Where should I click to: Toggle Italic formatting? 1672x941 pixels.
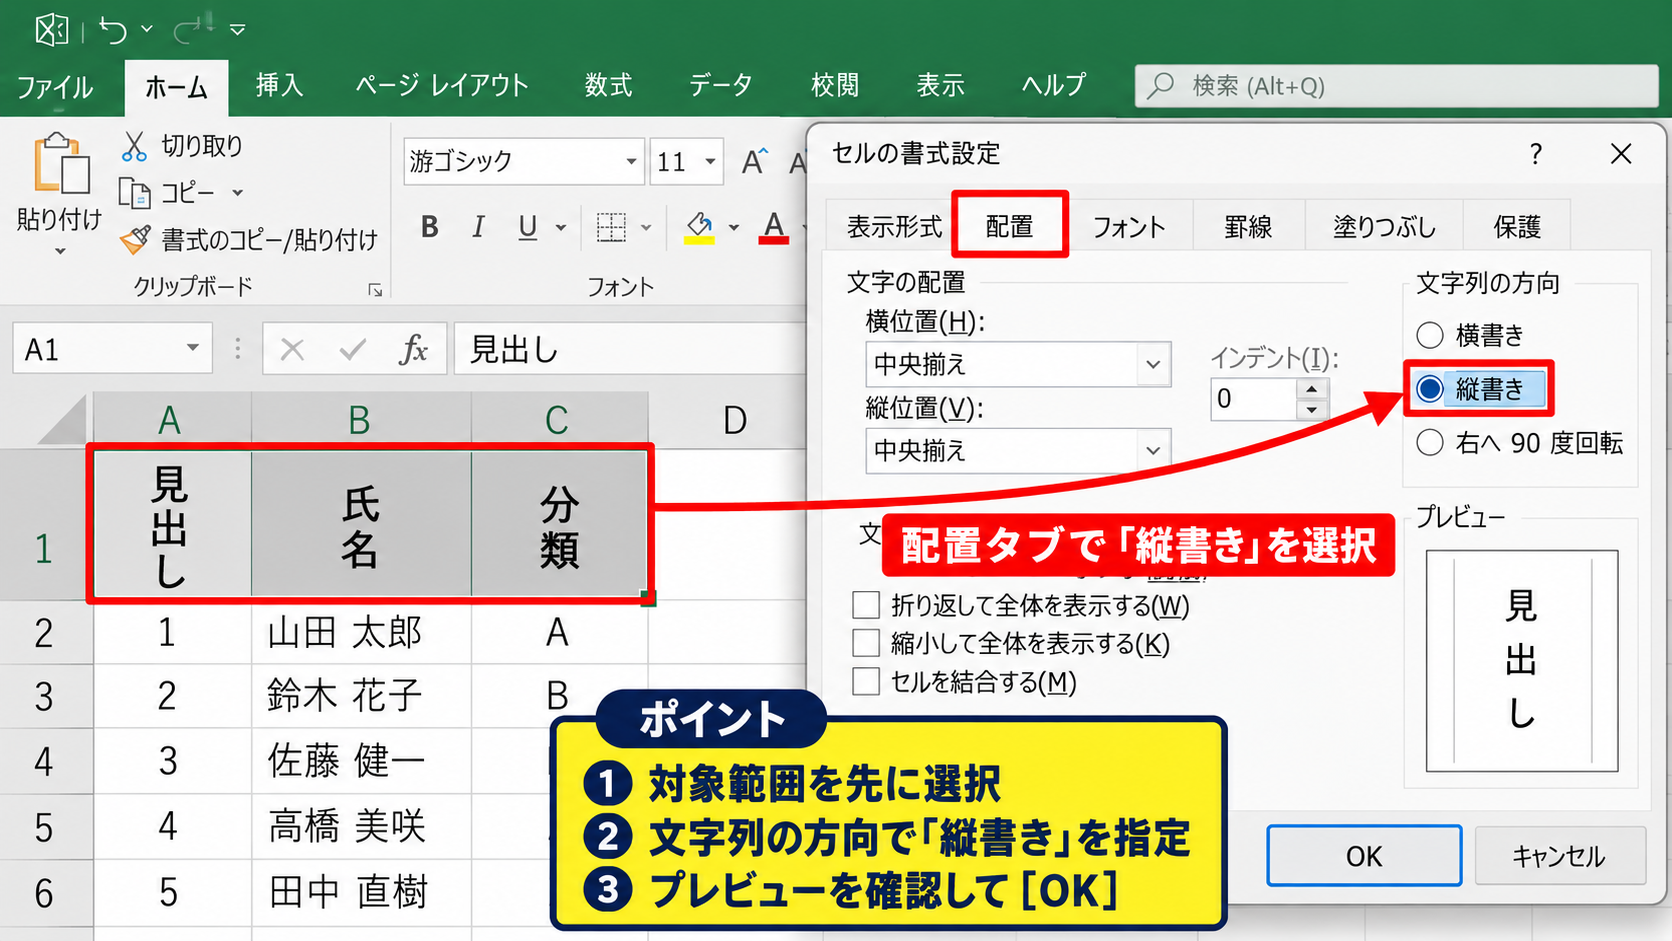pos(478,227)
